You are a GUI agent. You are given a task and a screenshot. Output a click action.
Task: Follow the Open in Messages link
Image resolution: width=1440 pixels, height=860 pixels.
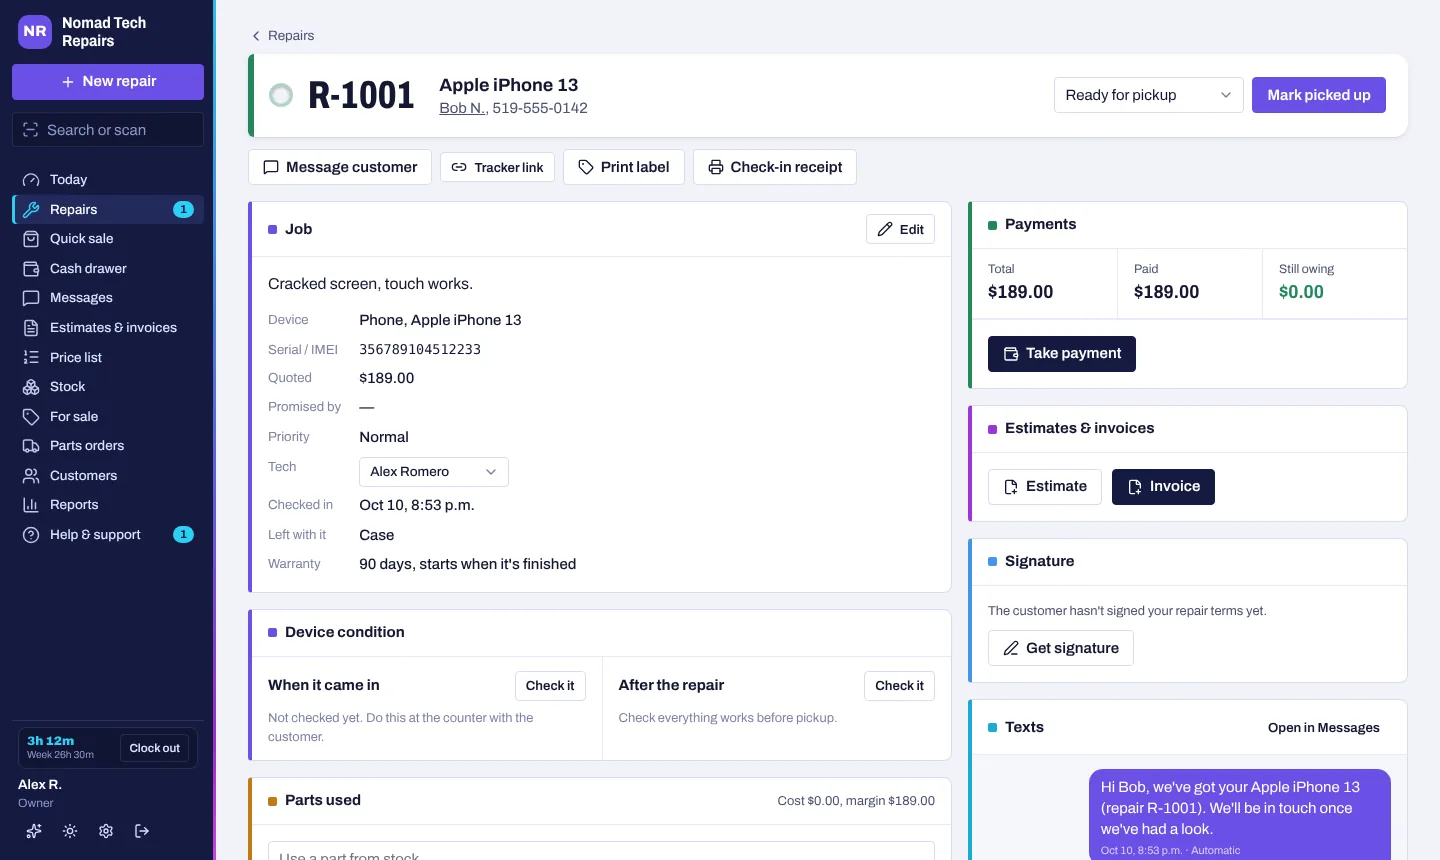point(1324,728)
